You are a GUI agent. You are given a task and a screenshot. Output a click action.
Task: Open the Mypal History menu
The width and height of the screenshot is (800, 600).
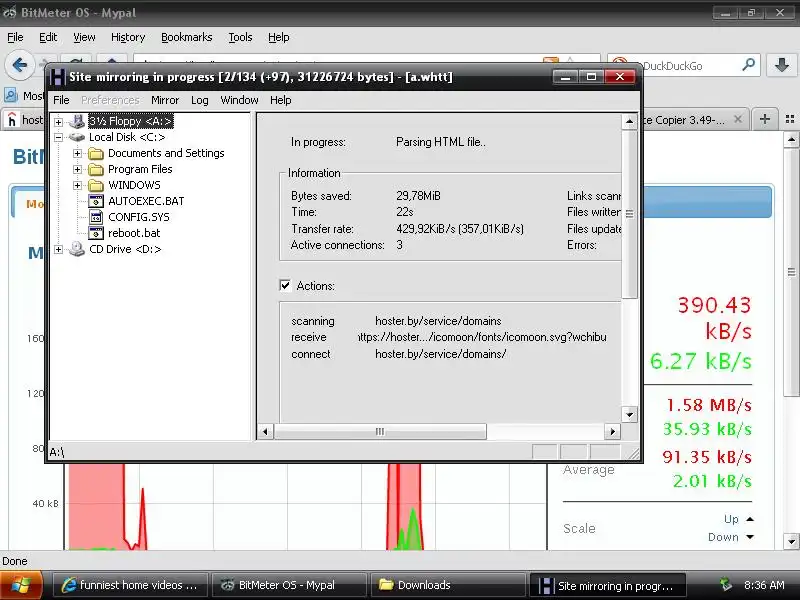click(128, 37)
